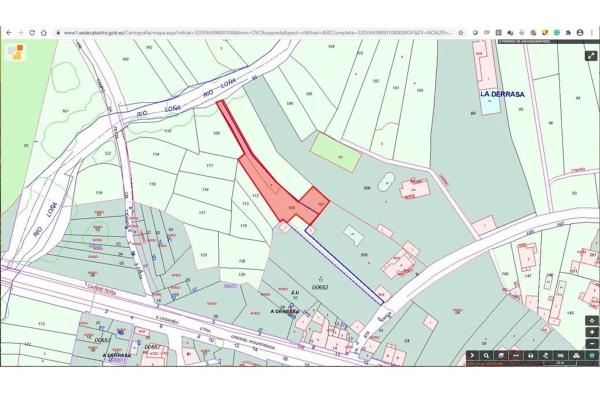Center map with the locate button

592,320
